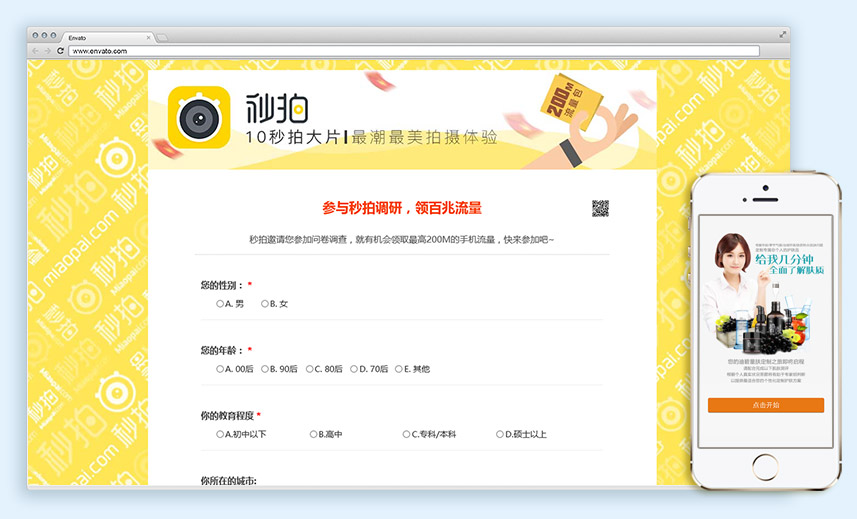Tap the phone home button

(x=765, y=468)
